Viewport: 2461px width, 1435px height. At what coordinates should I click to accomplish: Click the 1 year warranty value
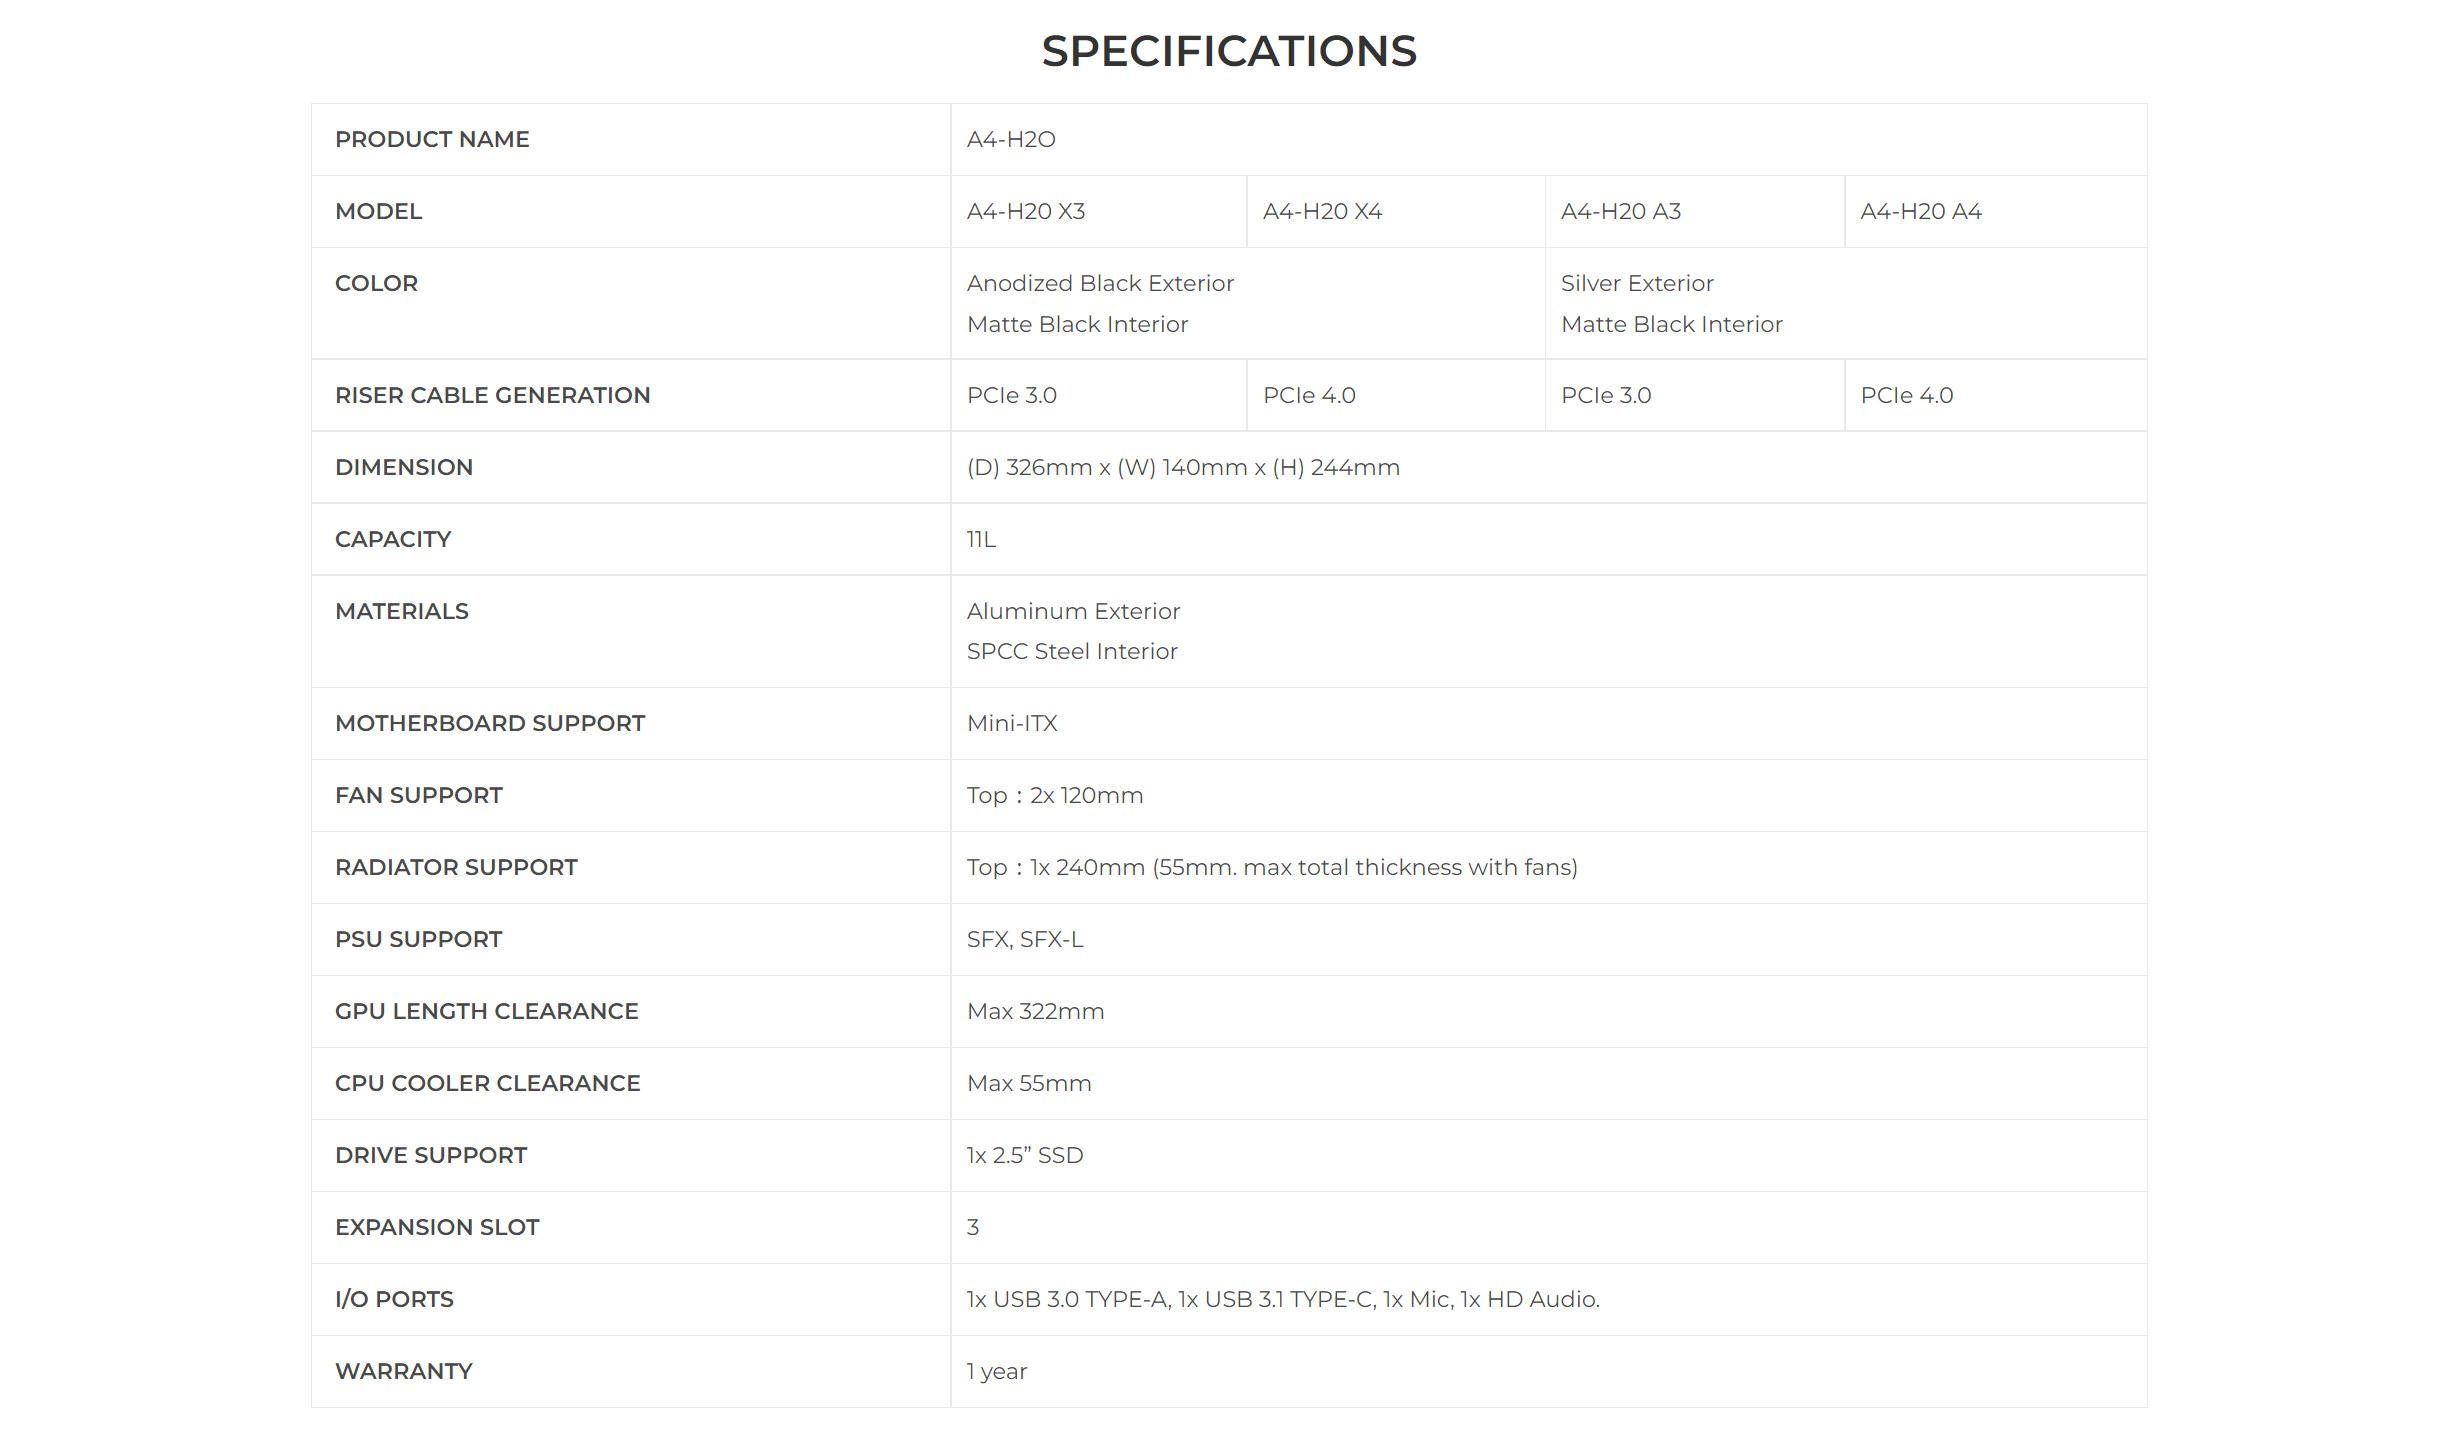(997, 1371)
